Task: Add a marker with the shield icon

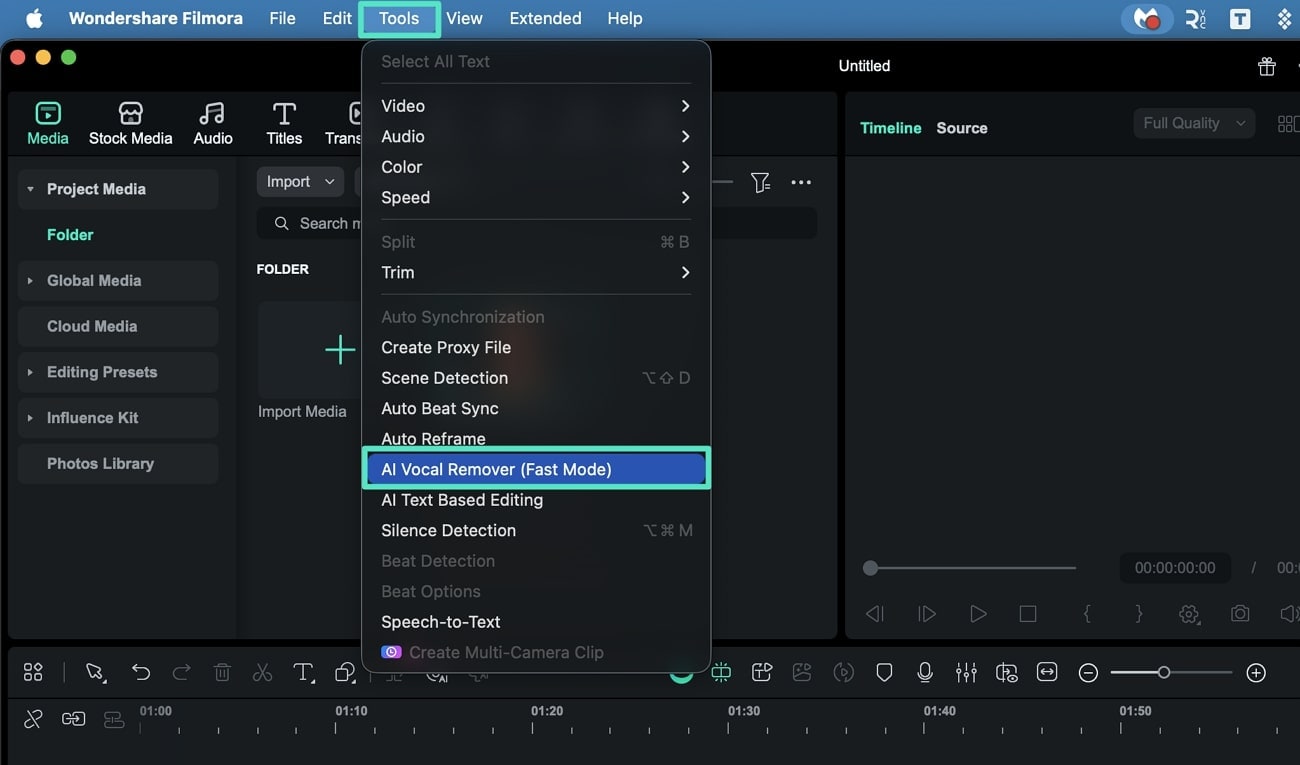Action: pos(884,672)
